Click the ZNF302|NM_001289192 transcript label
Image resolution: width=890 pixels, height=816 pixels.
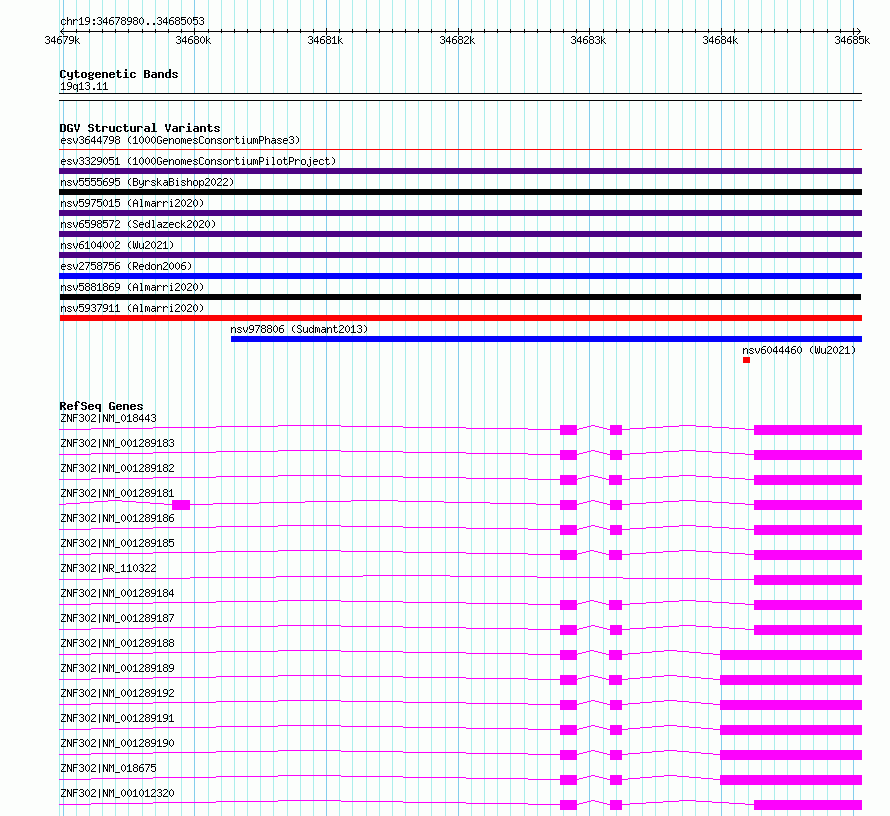tap(117, 693)
